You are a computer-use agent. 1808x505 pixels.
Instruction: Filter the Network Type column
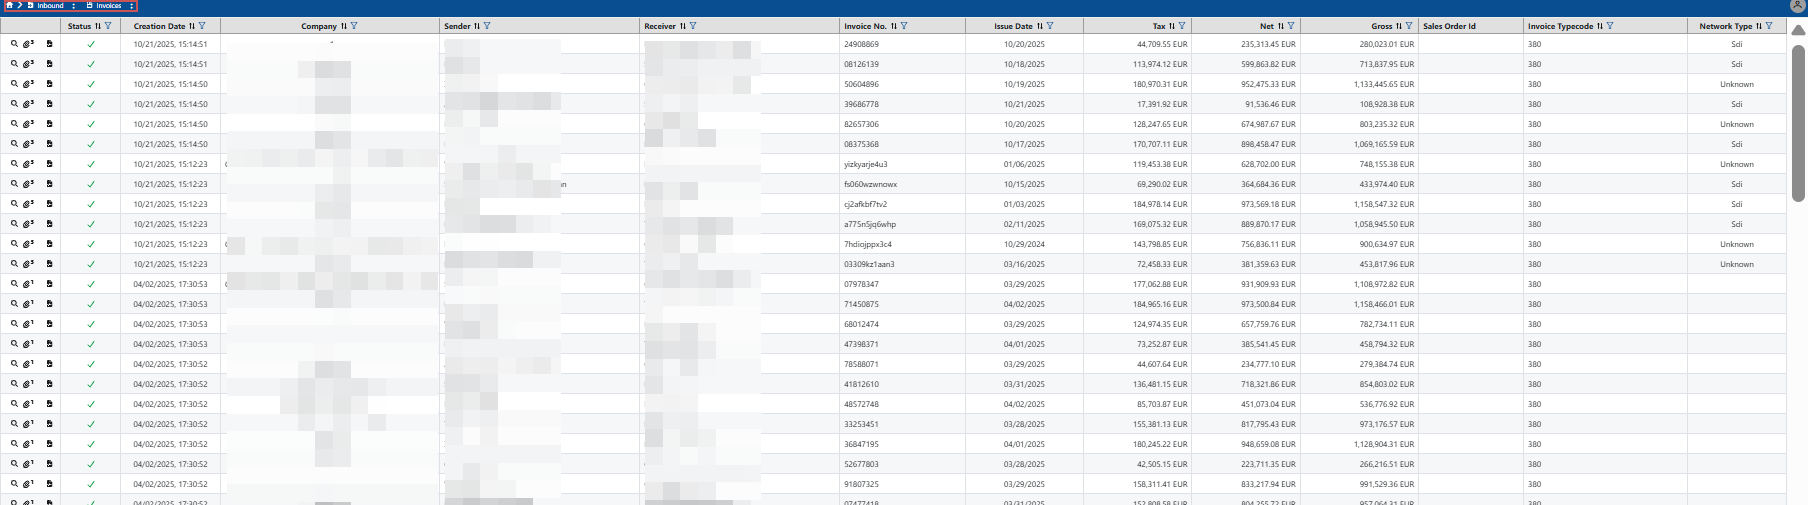click(x=1769, y=26)
